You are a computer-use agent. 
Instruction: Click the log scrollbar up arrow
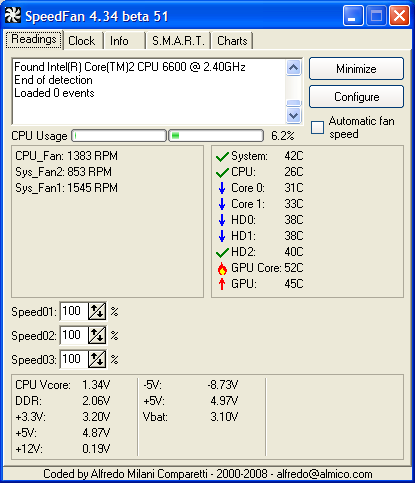(294, 68)
